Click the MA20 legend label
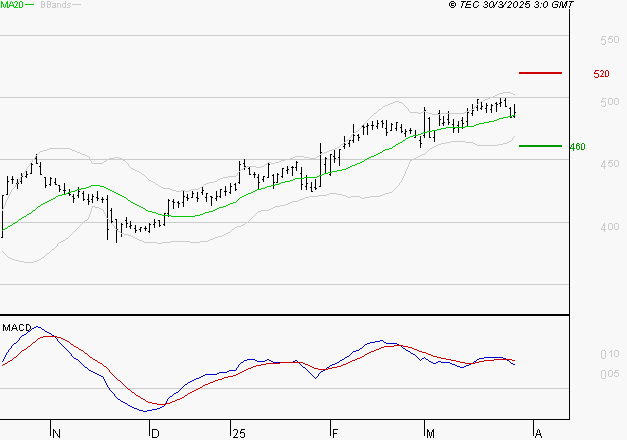This screenshot has width=627, height=440. click(12, 5)
